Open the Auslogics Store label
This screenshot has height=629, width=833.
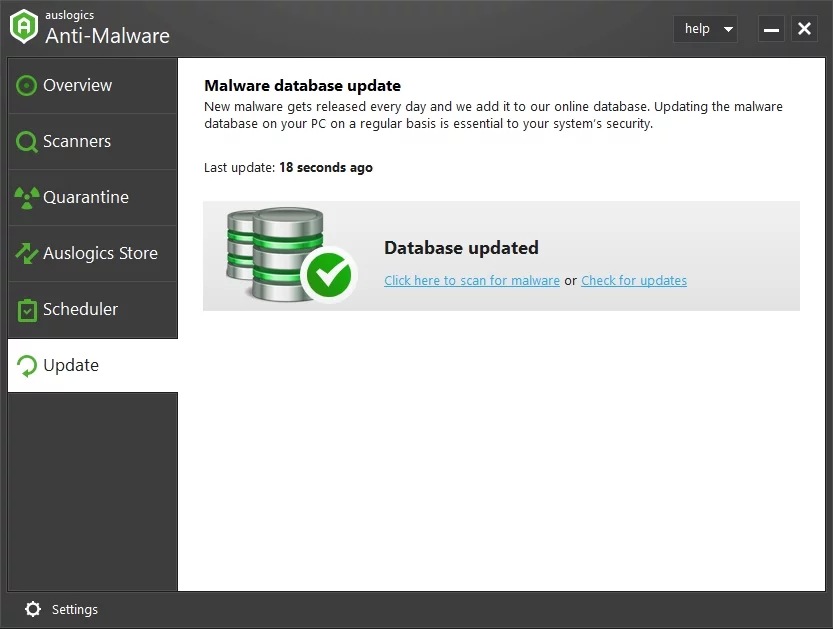coord(100,254)
